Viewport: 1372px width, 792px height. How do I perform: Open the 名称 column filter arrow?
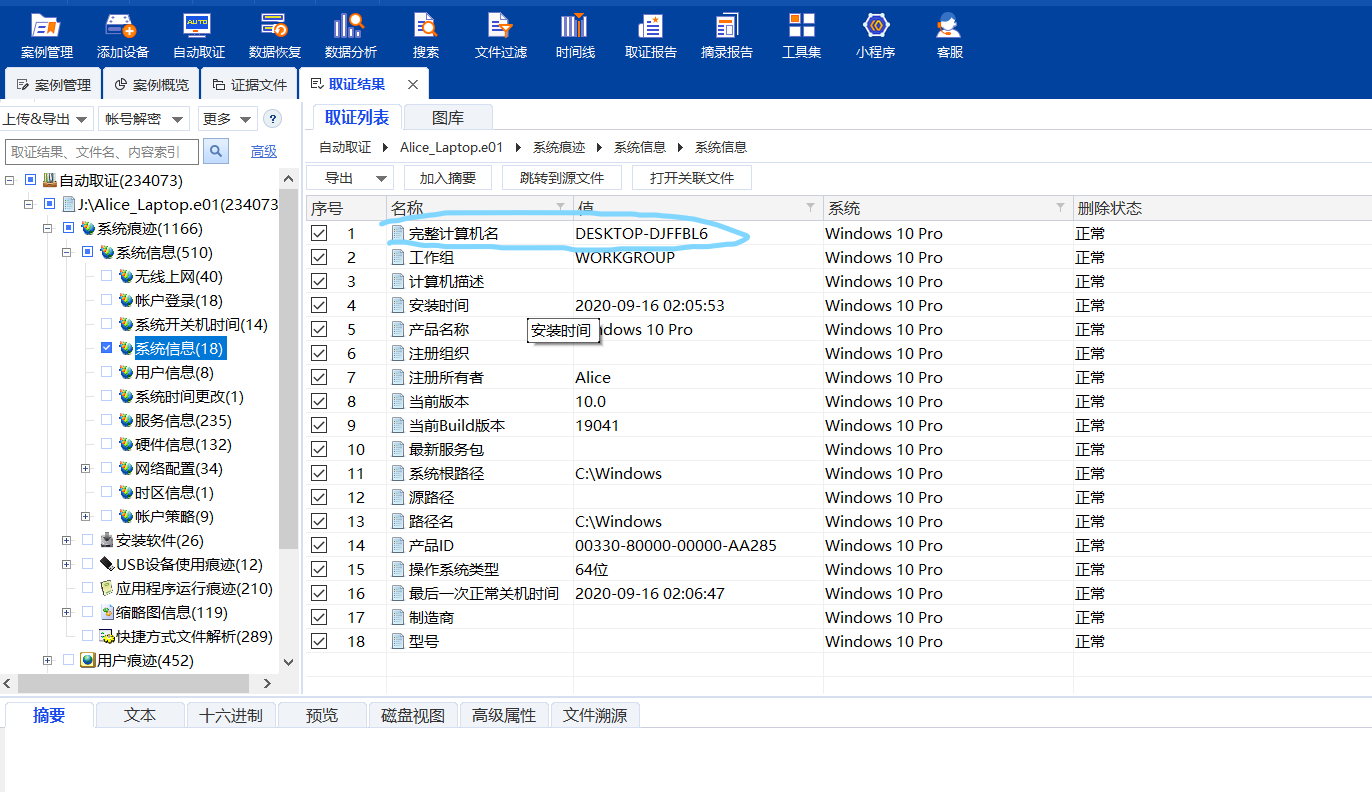tap(560, 207)
